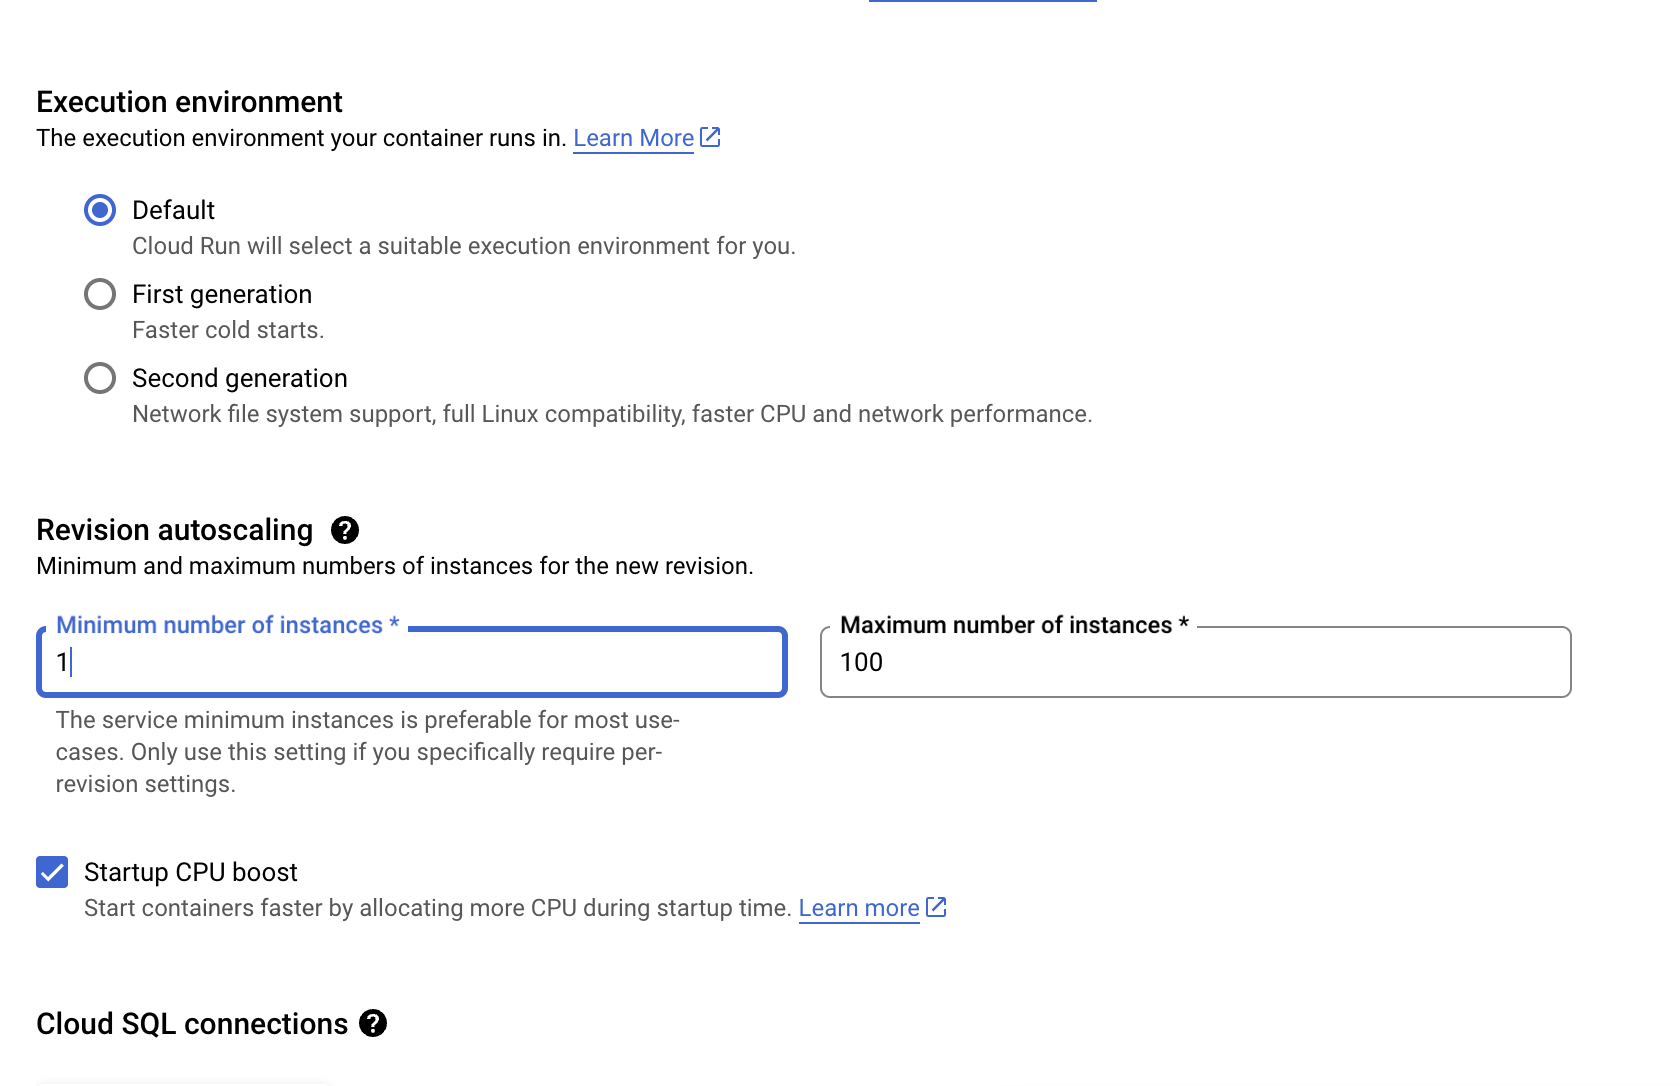Click the "Maximum number of instances" floating label
The width and height of the screenshot is (1680, 1086).
click(1006, 625)
